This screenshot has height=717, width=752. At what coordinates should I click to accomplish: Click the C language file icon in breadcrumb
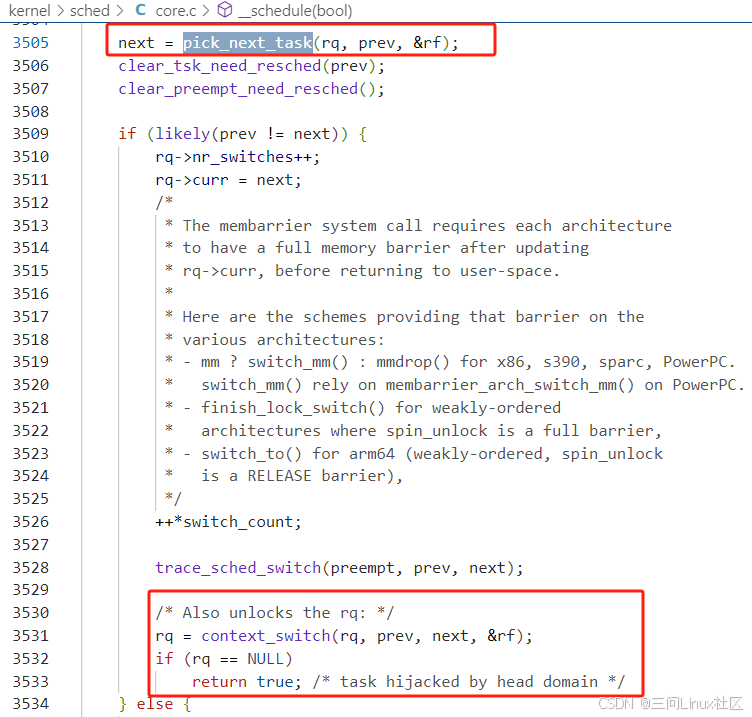coord(141,10)
